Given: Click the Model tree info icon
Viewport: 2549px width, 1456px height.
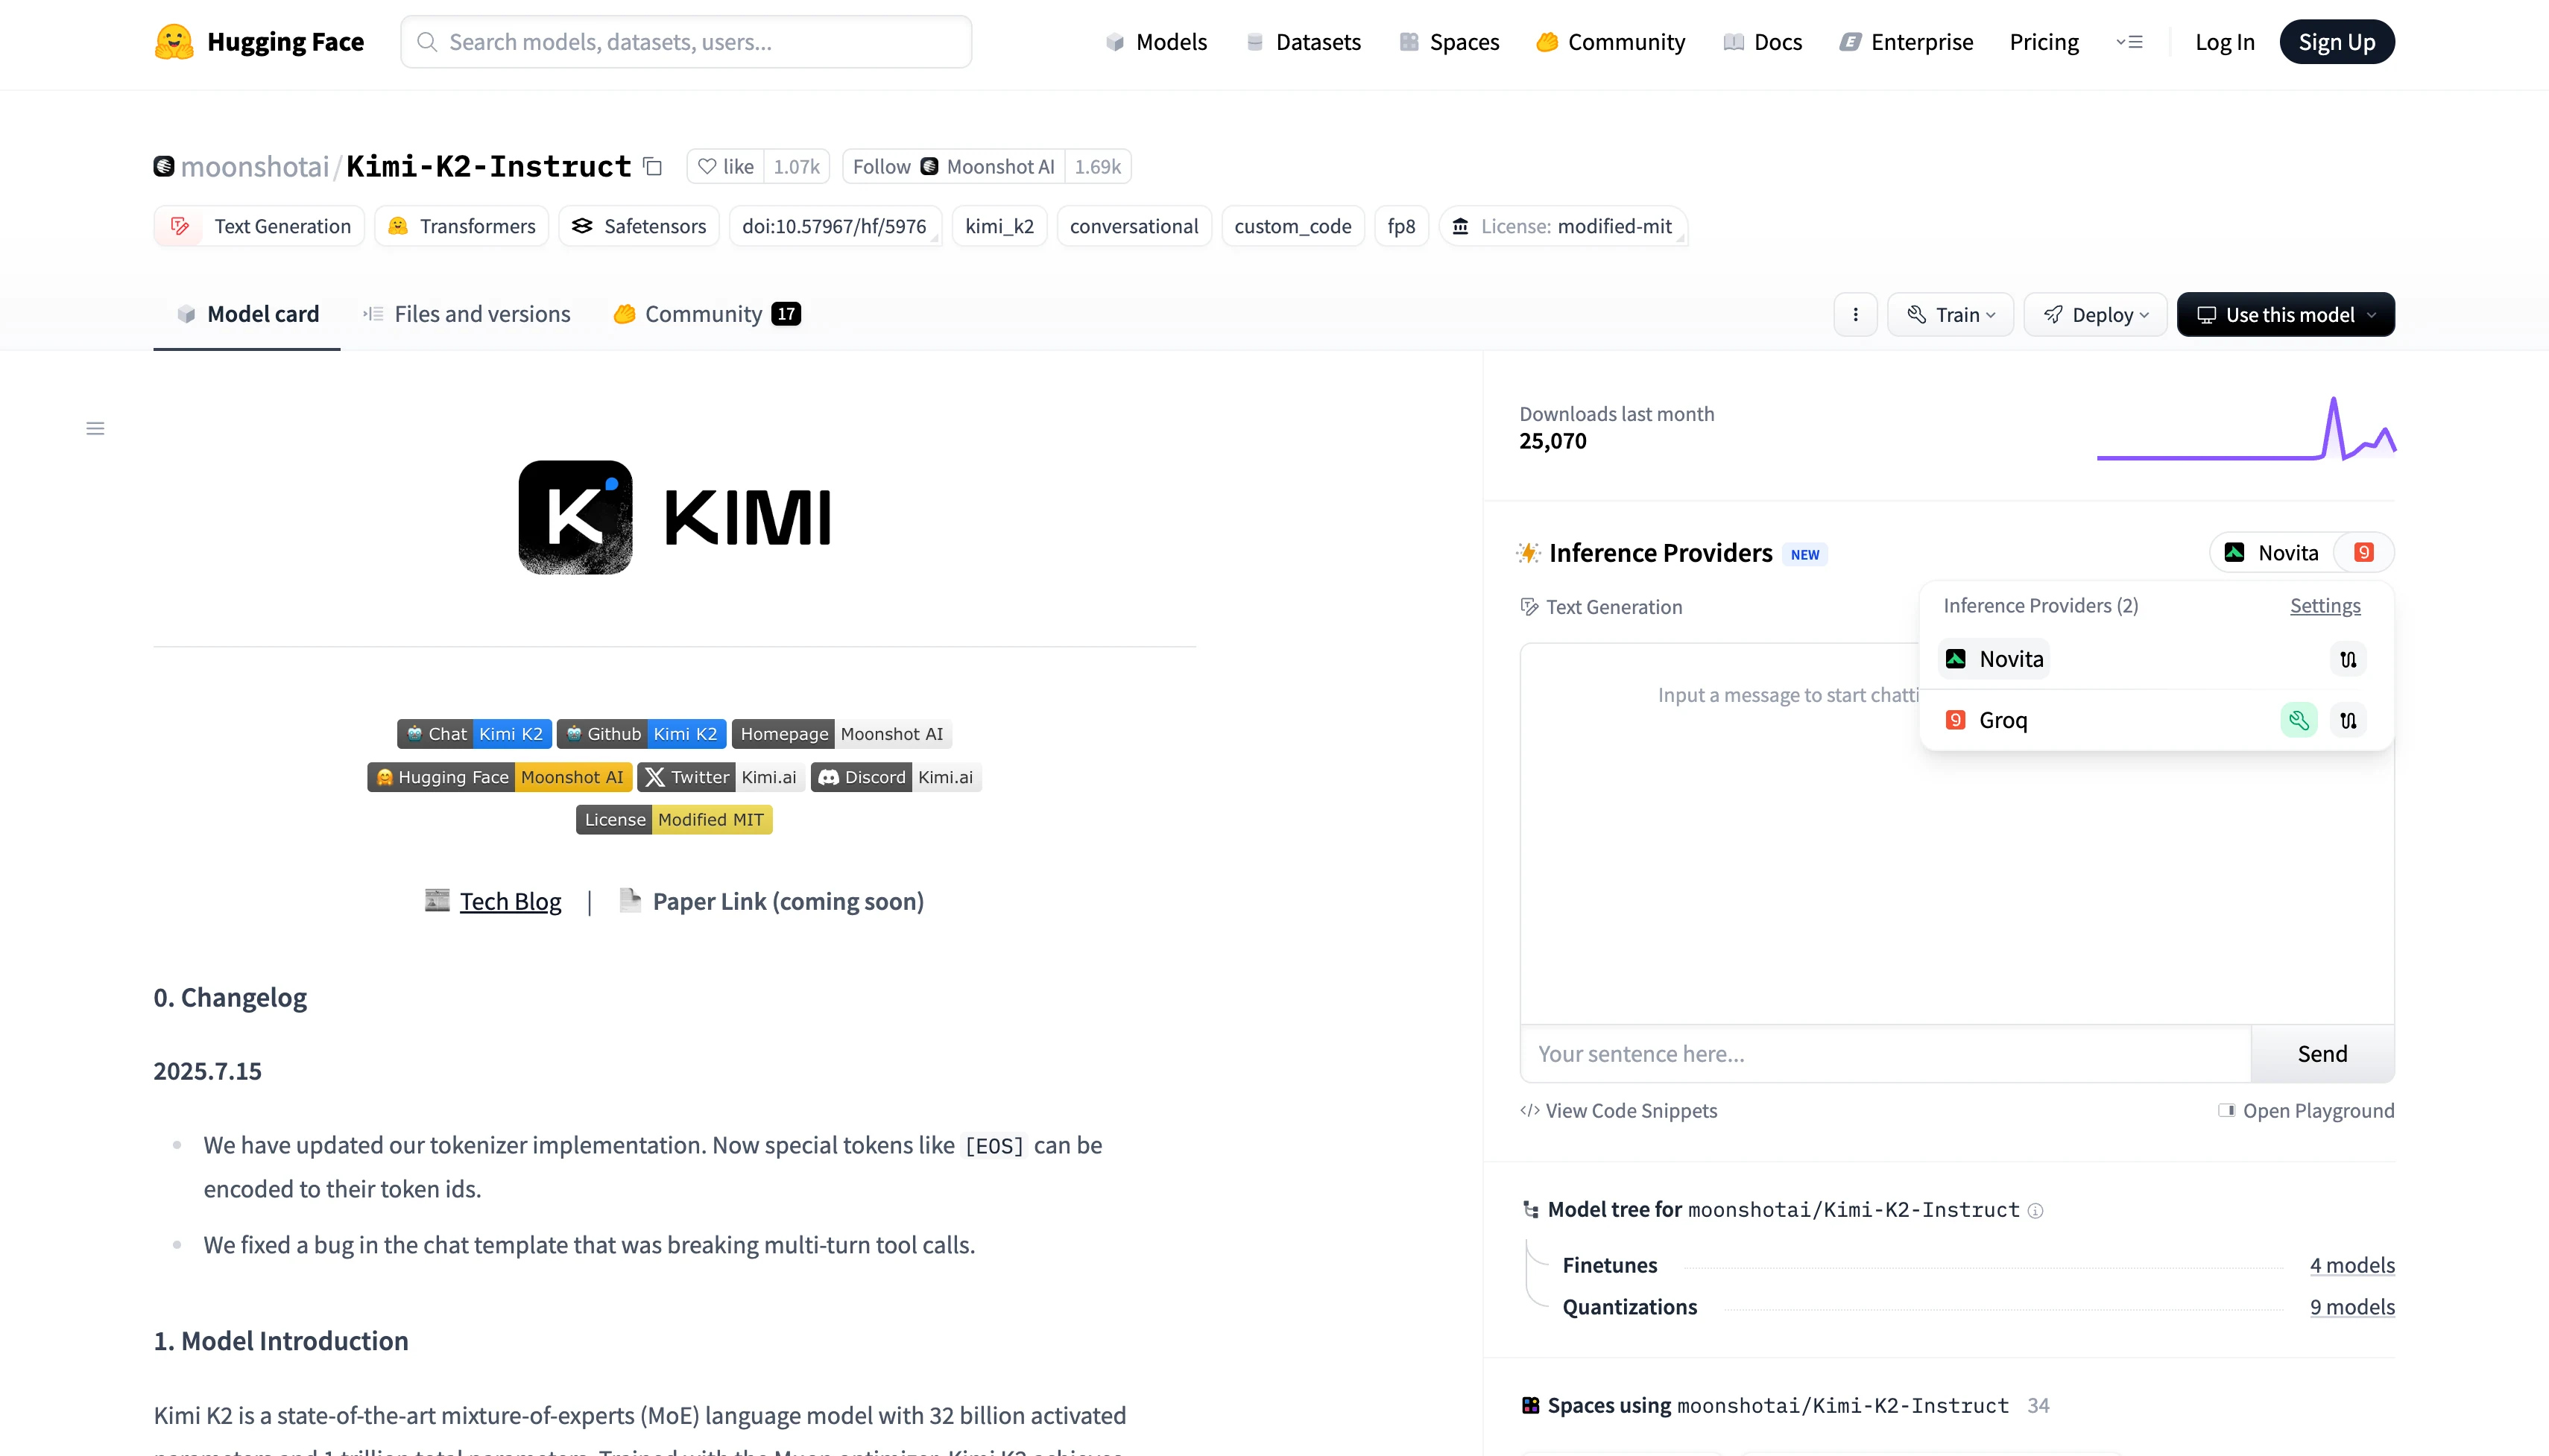Looking at the screenshot, I should [x=2036, y=1211].
